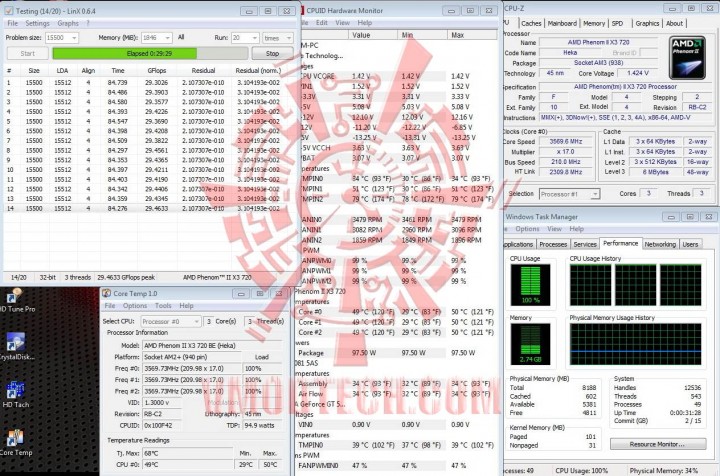Open Options menu in Task Manager
Viewport: 720px width, 476px height.
(x=527, y=229)
